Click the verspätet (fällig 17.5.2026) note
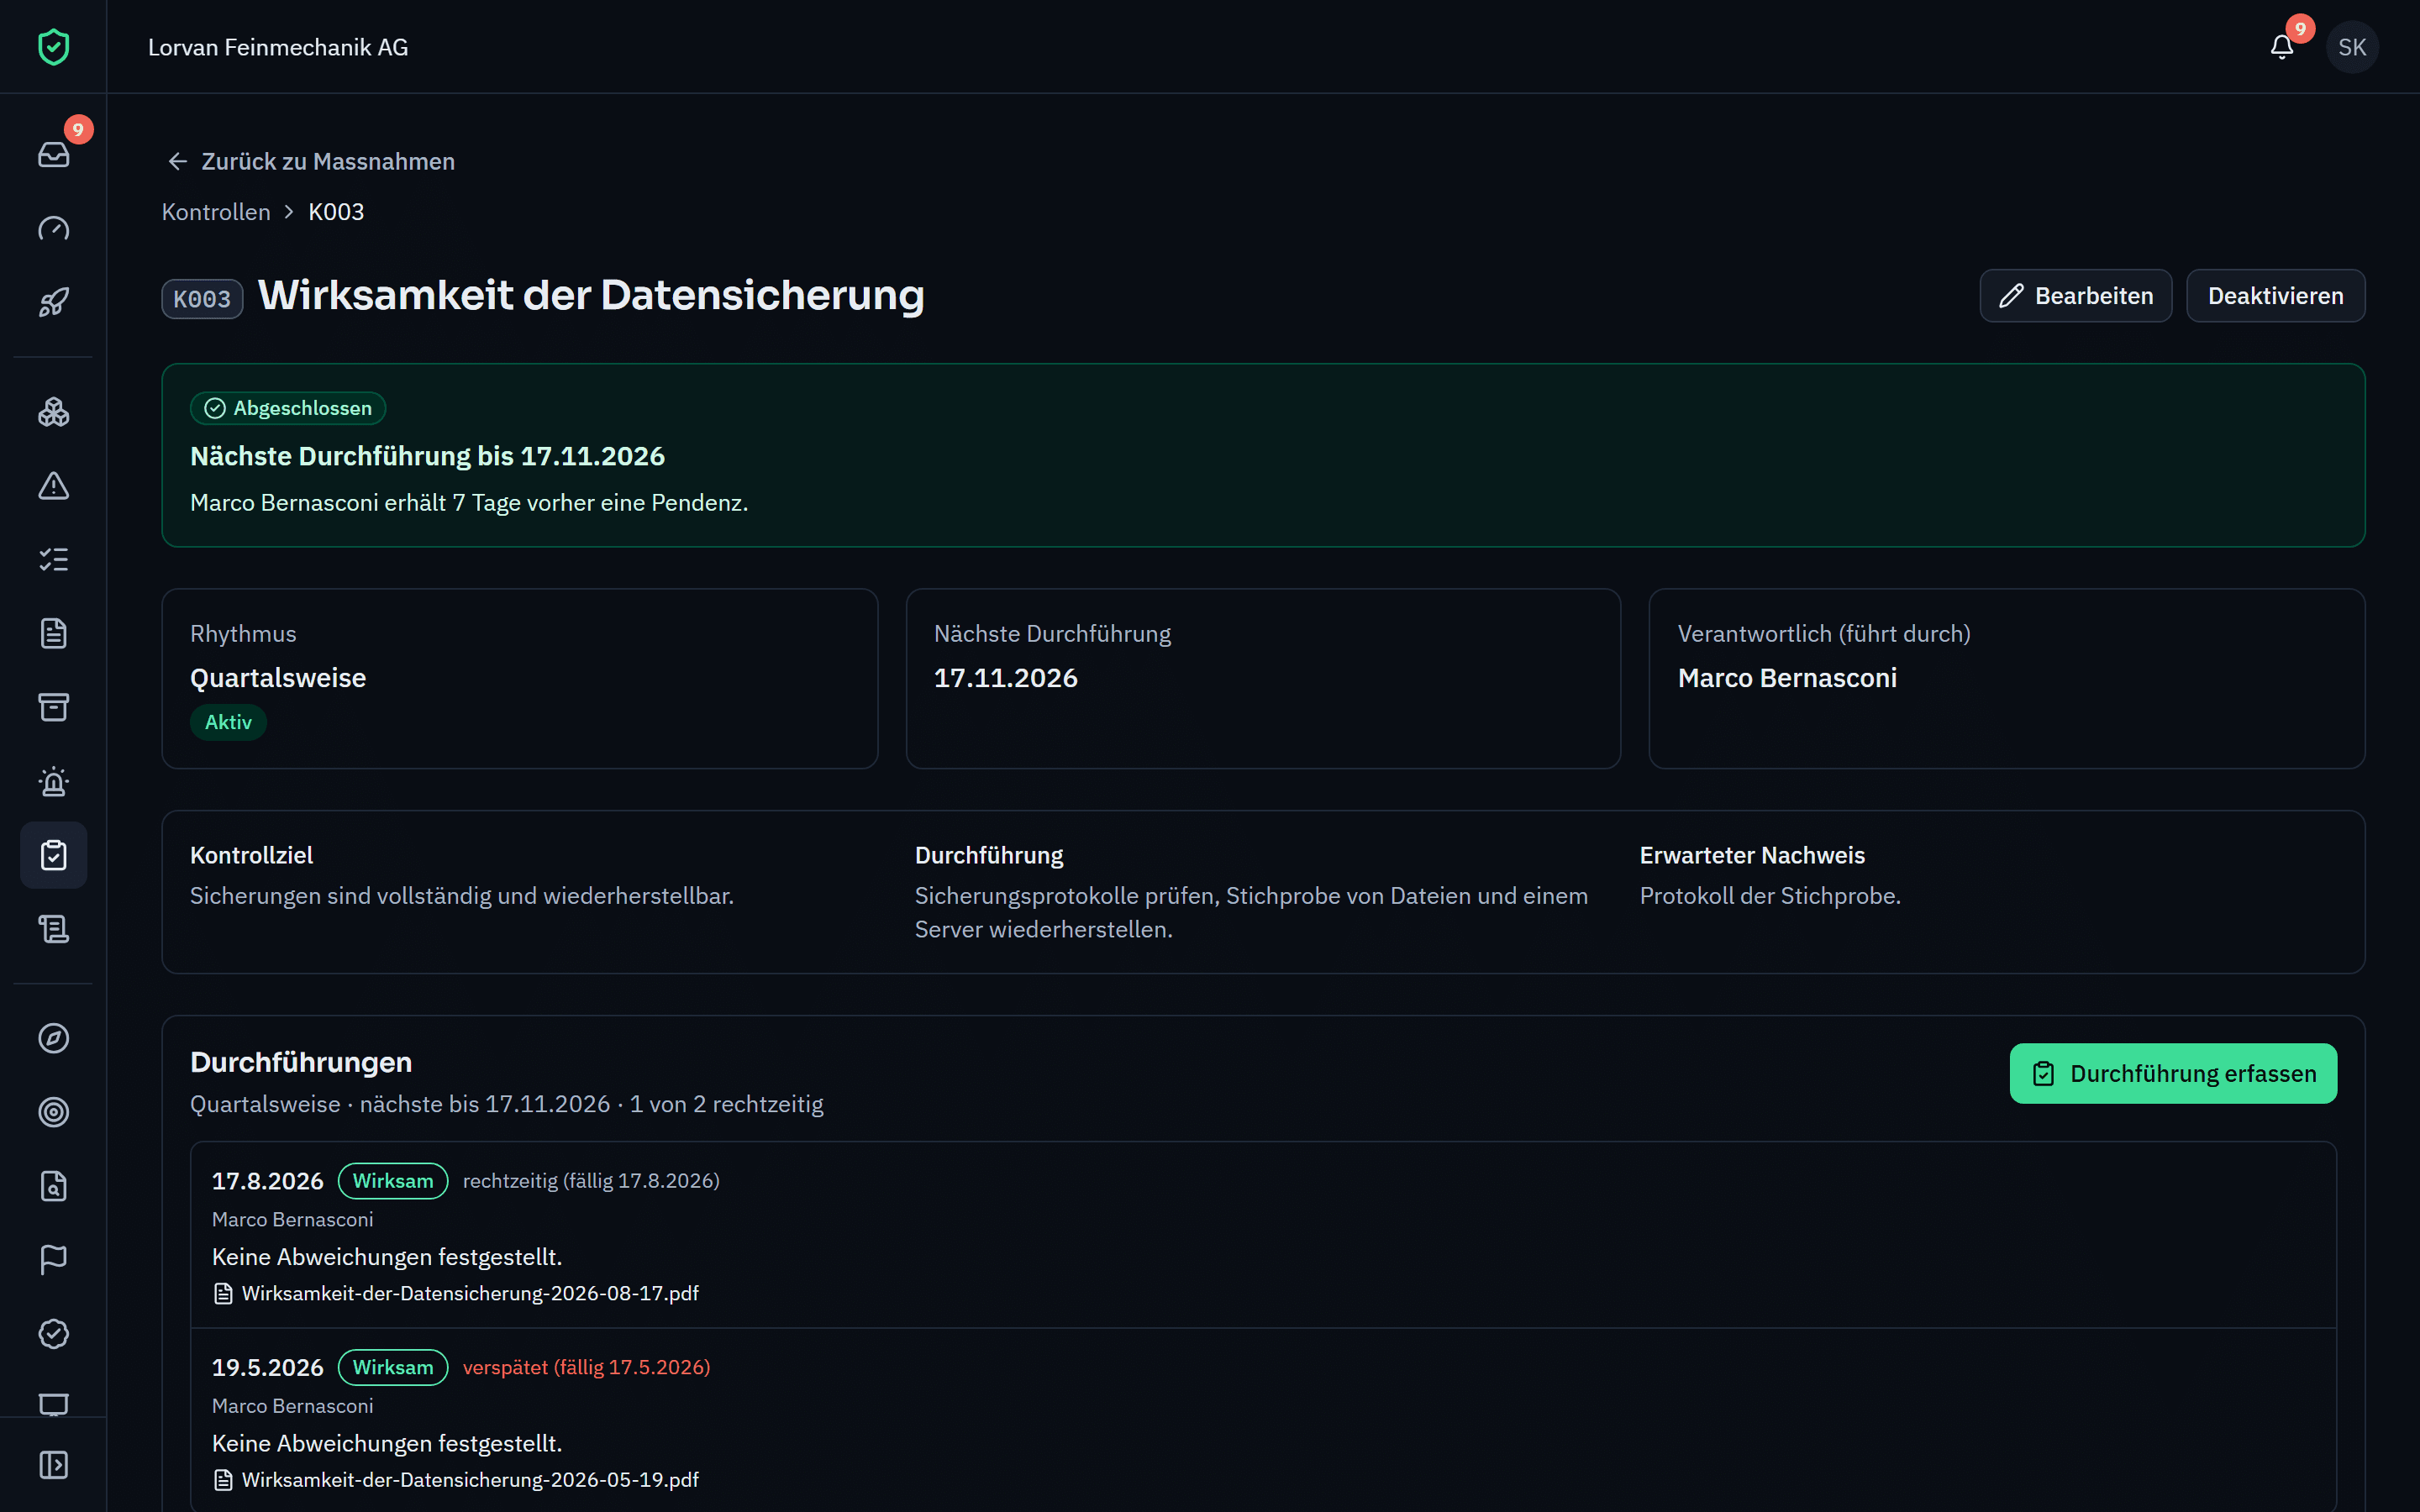The height and width of the screenshot is (1512, 2420). (586, 1367)
